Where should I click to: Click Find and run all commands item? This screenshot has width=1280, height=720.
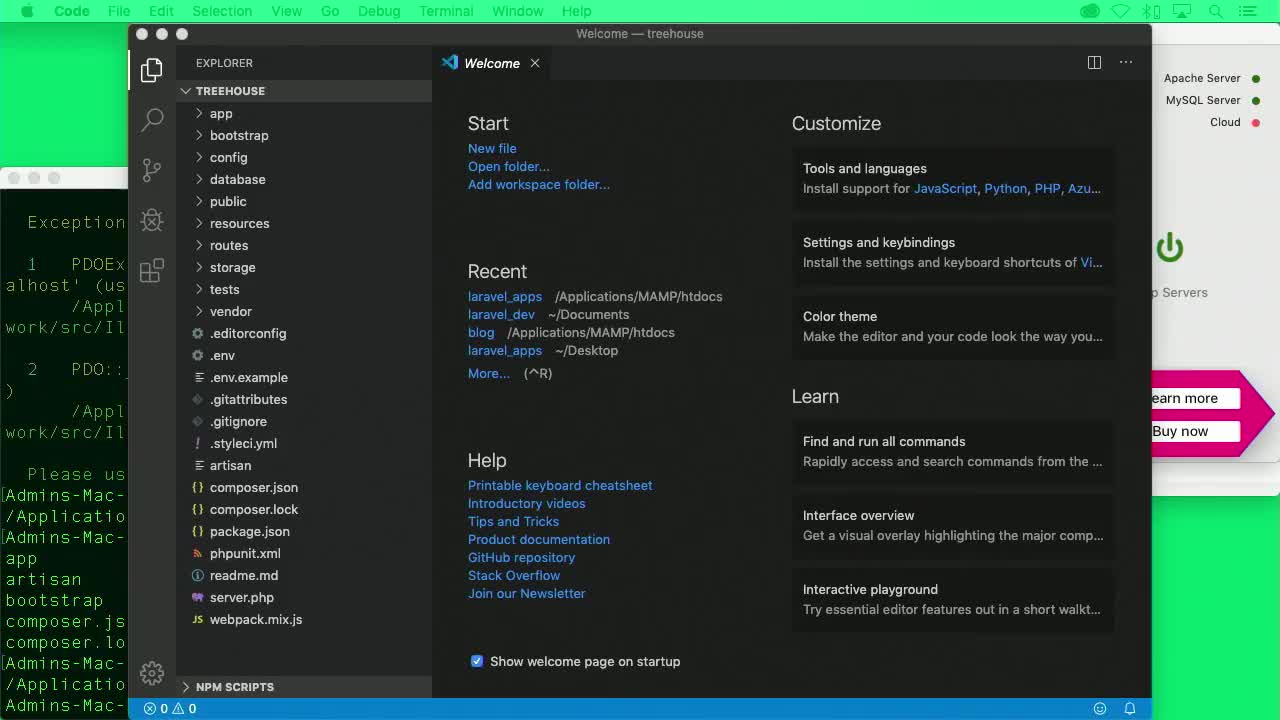click(x=953, y=451)
